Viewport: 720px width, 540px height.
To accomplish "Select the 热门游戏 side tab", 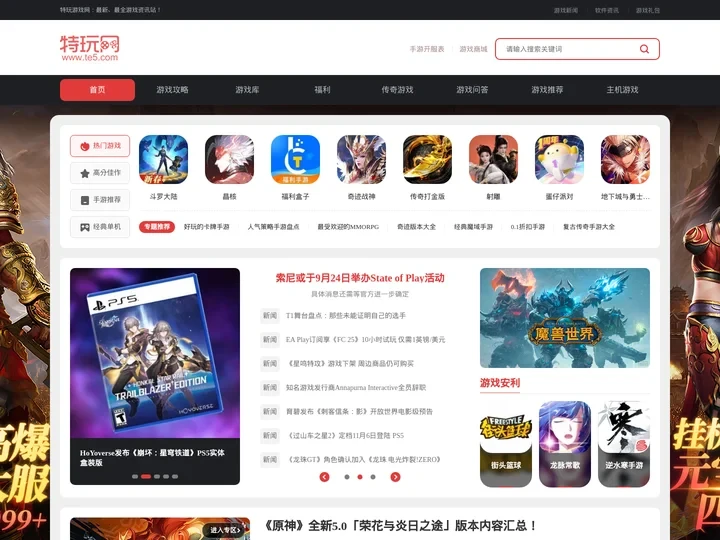I will (100, 146).
